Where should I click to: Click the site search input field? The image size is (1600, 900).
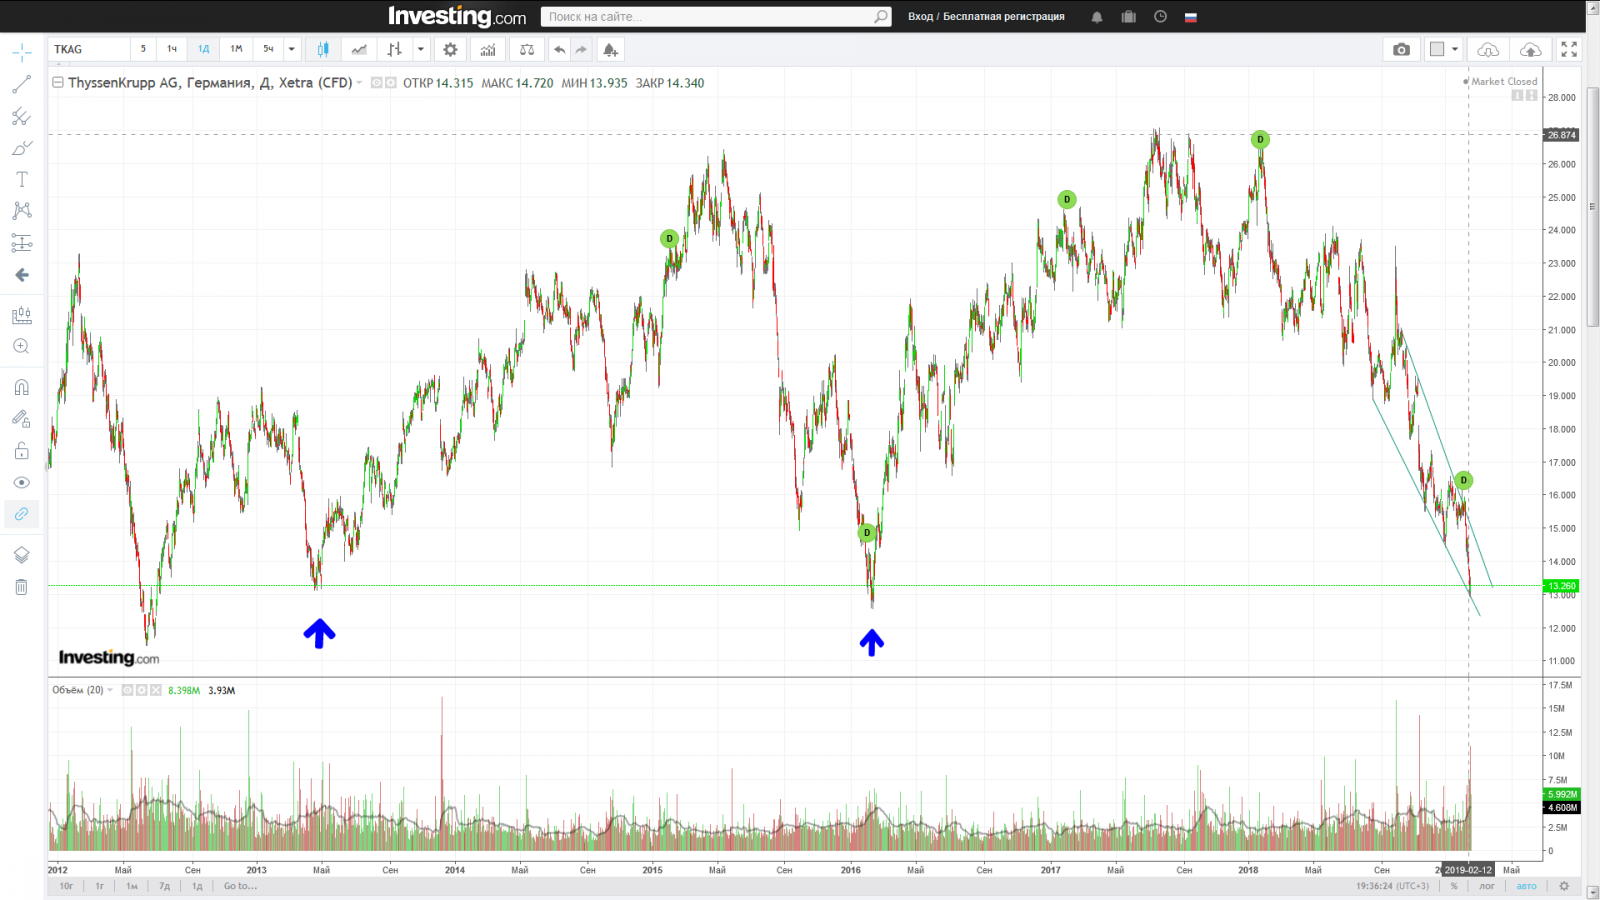tap(708, 17)
